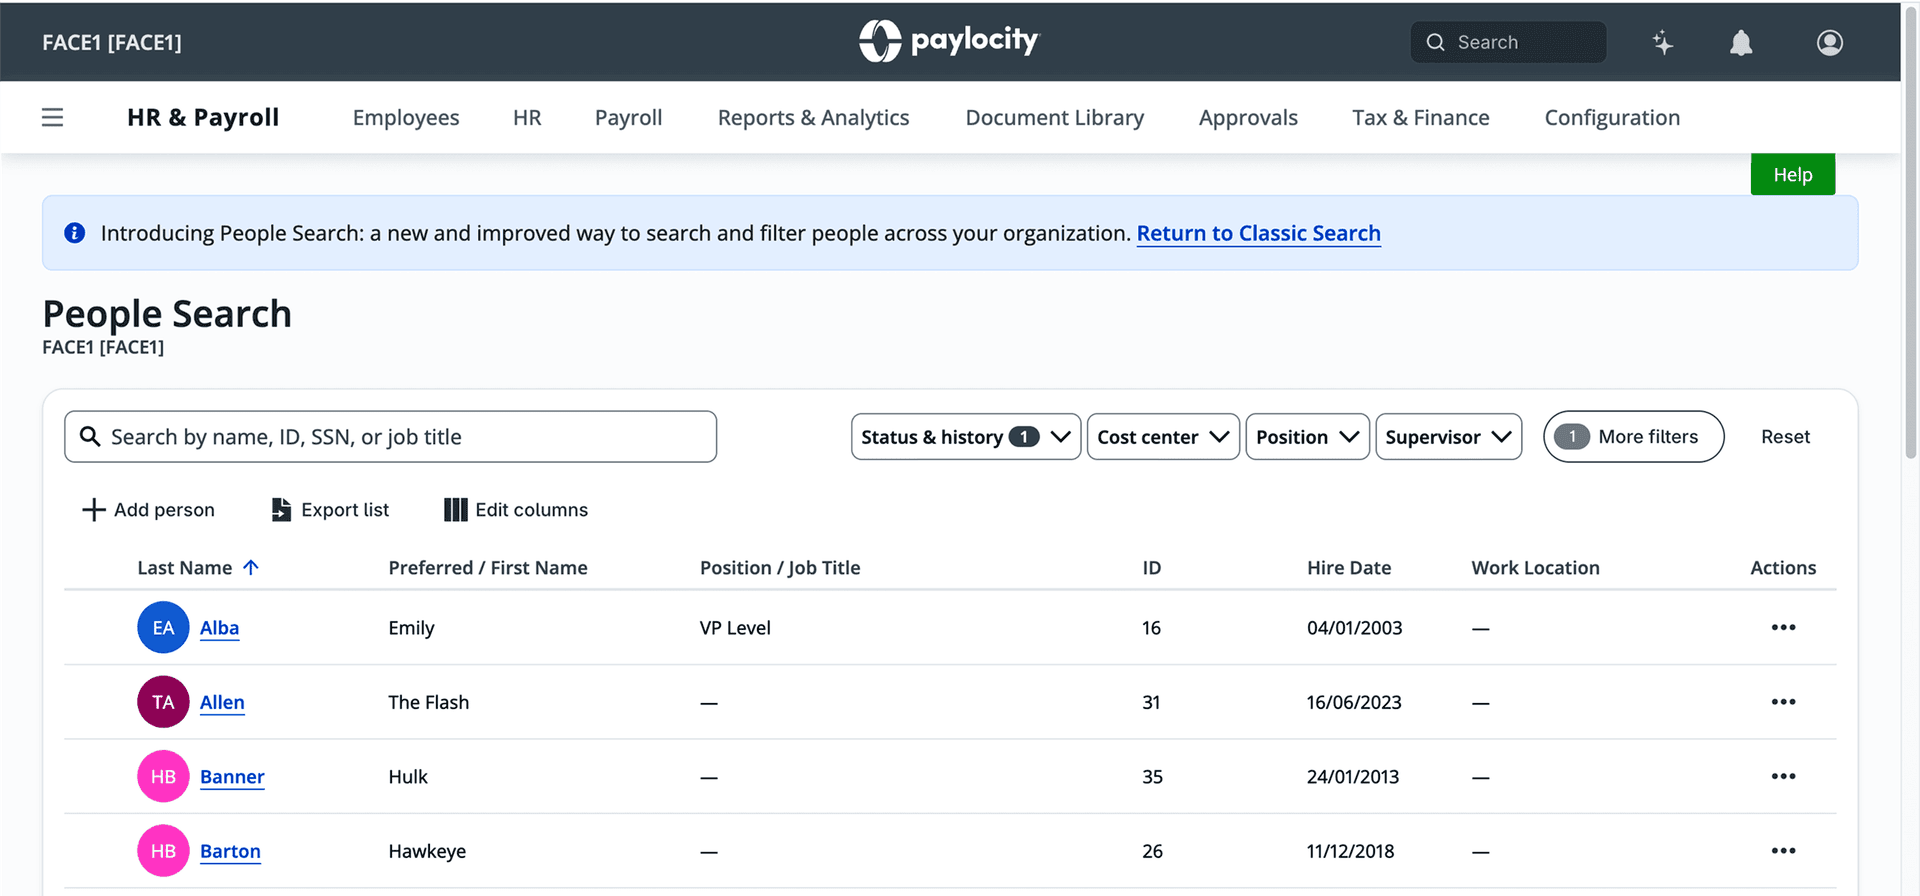
Task: Open actions menu for Alba row
Action: 1783,628
